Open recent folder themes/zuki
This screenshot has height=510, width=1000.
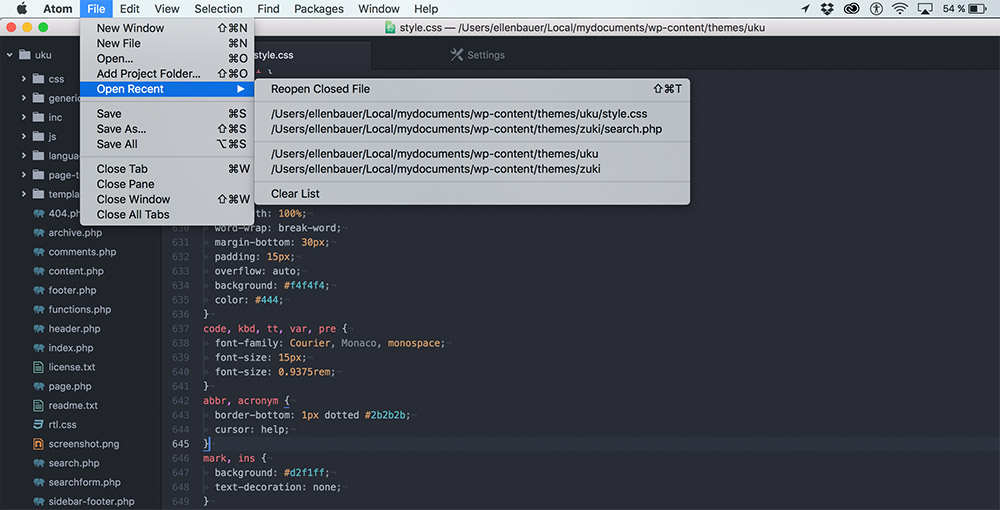click(x=472, y=170)
